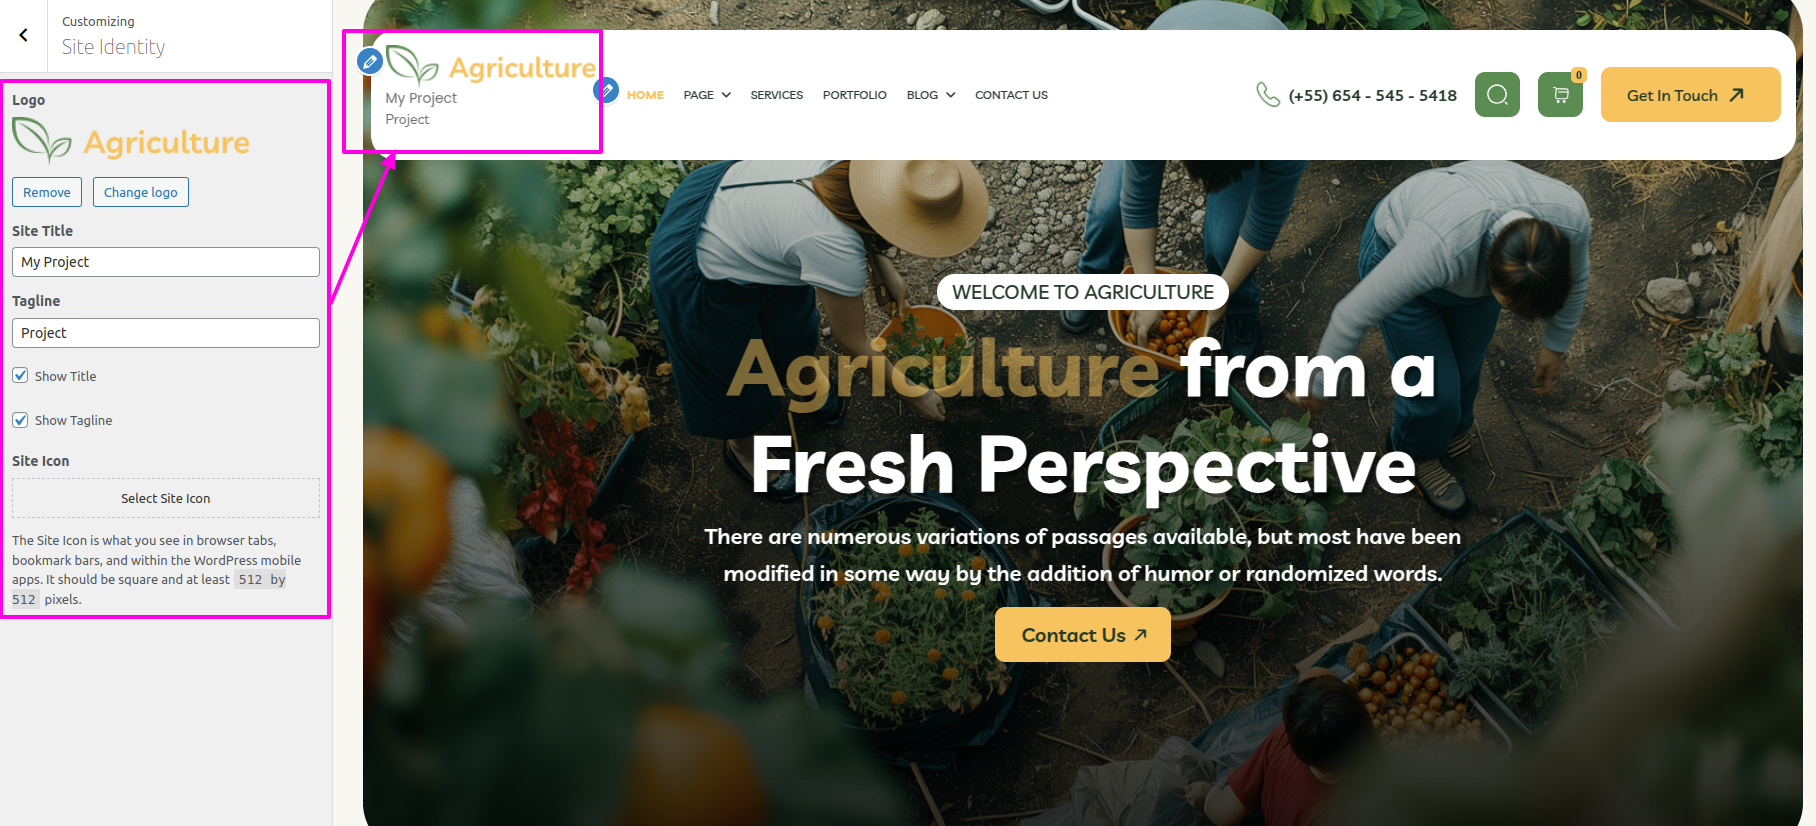The image size is (1816, 826).
Task: Go to PORTFOLIO menu item
Action: coord(855,95)
